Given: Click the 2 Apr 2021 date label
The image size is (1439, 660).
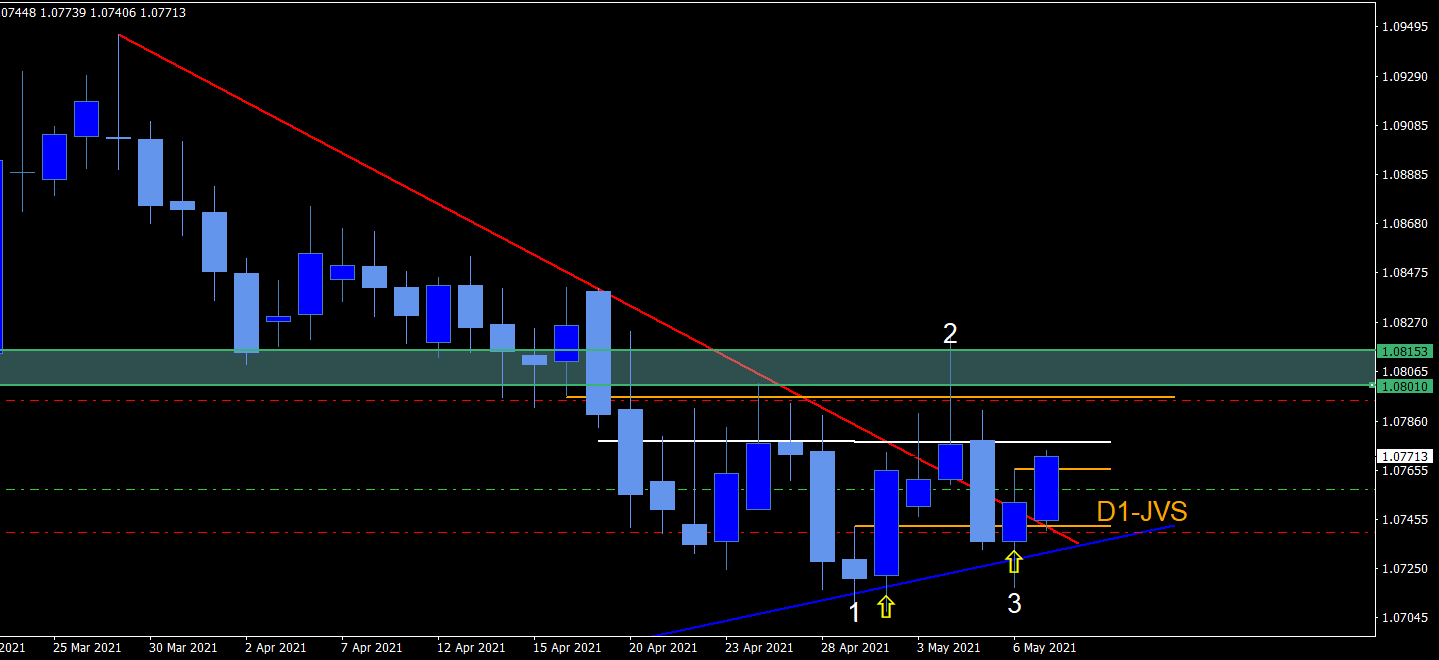Looking at the screenshot, I should pyautogui.click(x=275, y=648).
